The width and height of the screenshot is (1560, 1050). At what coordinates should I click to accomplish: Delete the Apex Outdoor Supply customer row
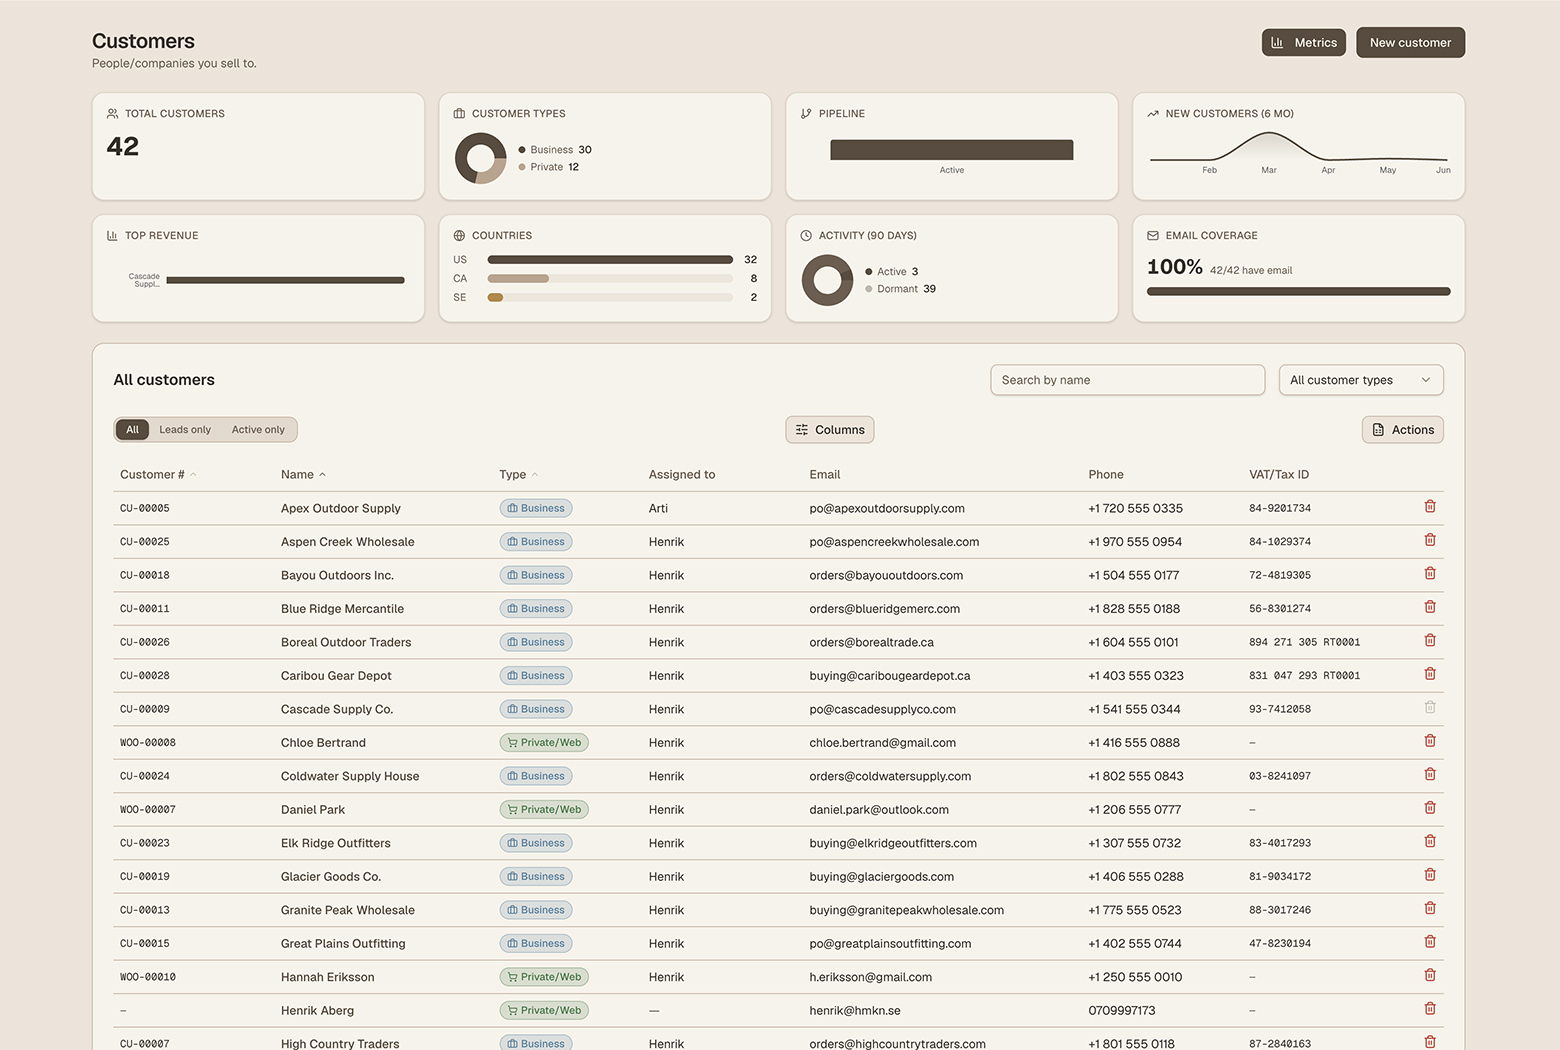point(1430,507)
